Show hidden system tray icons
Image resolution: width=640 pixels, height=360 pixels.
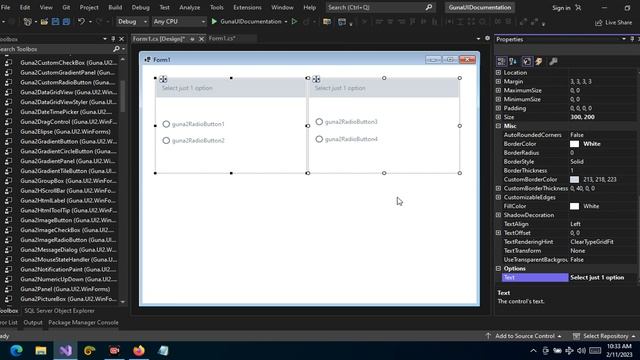(x=533, y=351)
